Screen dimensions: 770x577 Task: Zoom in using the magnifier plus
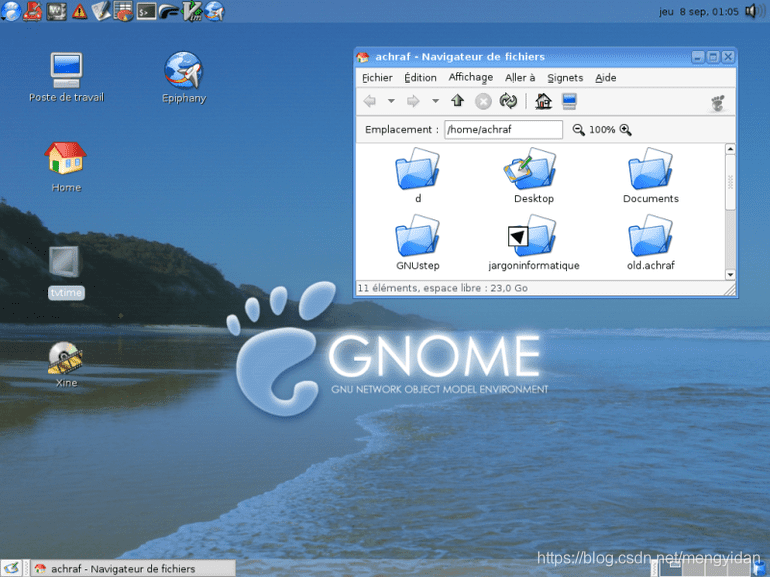tap(625, 130)
